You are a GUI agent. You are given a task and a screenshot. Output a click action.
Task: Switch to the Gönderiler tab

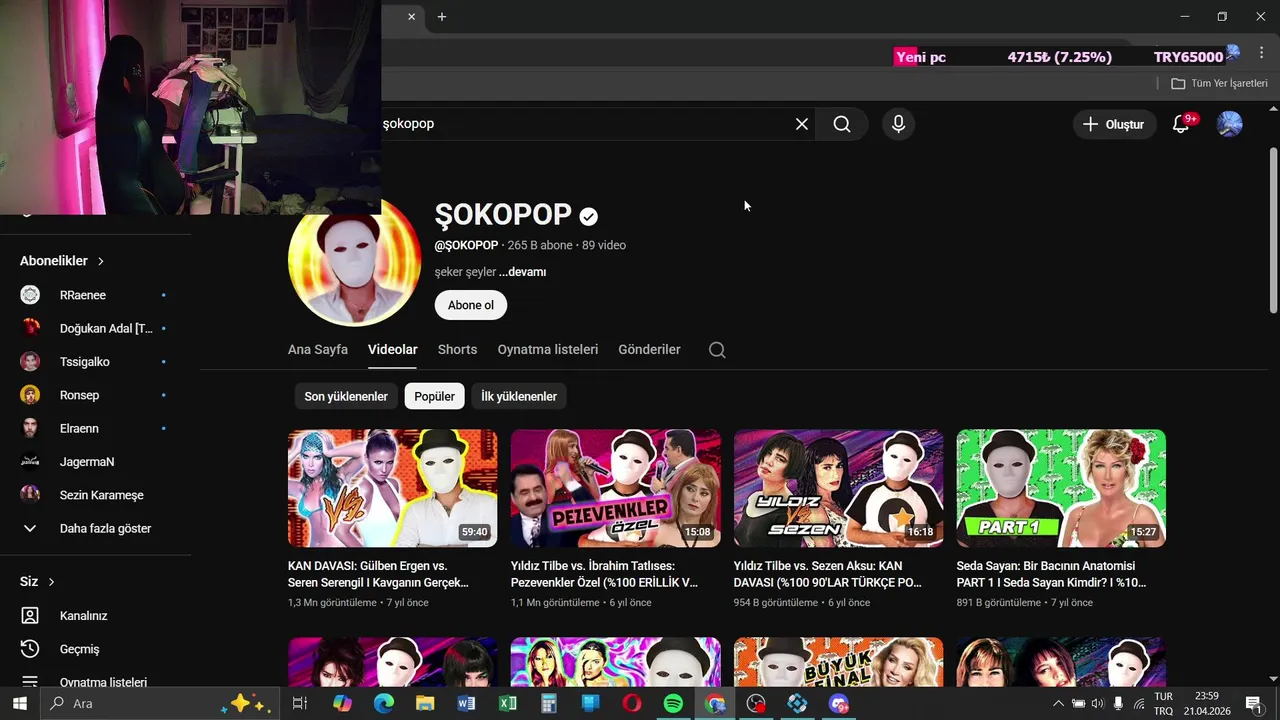point(649,350)
